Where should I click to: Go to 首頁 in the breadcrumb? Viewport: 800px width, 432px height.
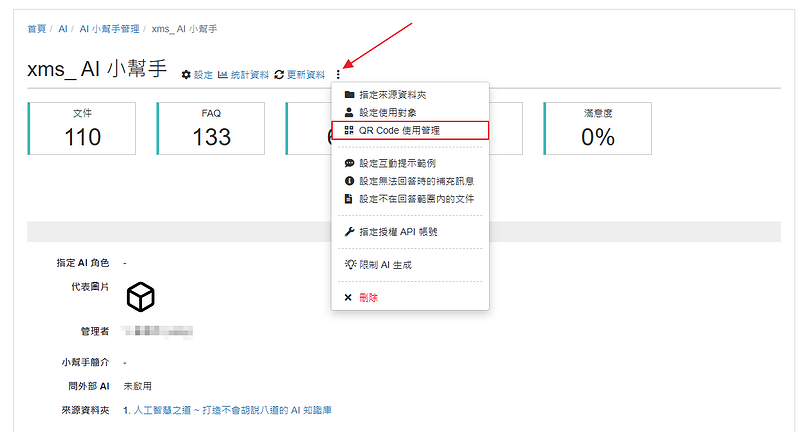pyautogui.click(x=36, y=28)
